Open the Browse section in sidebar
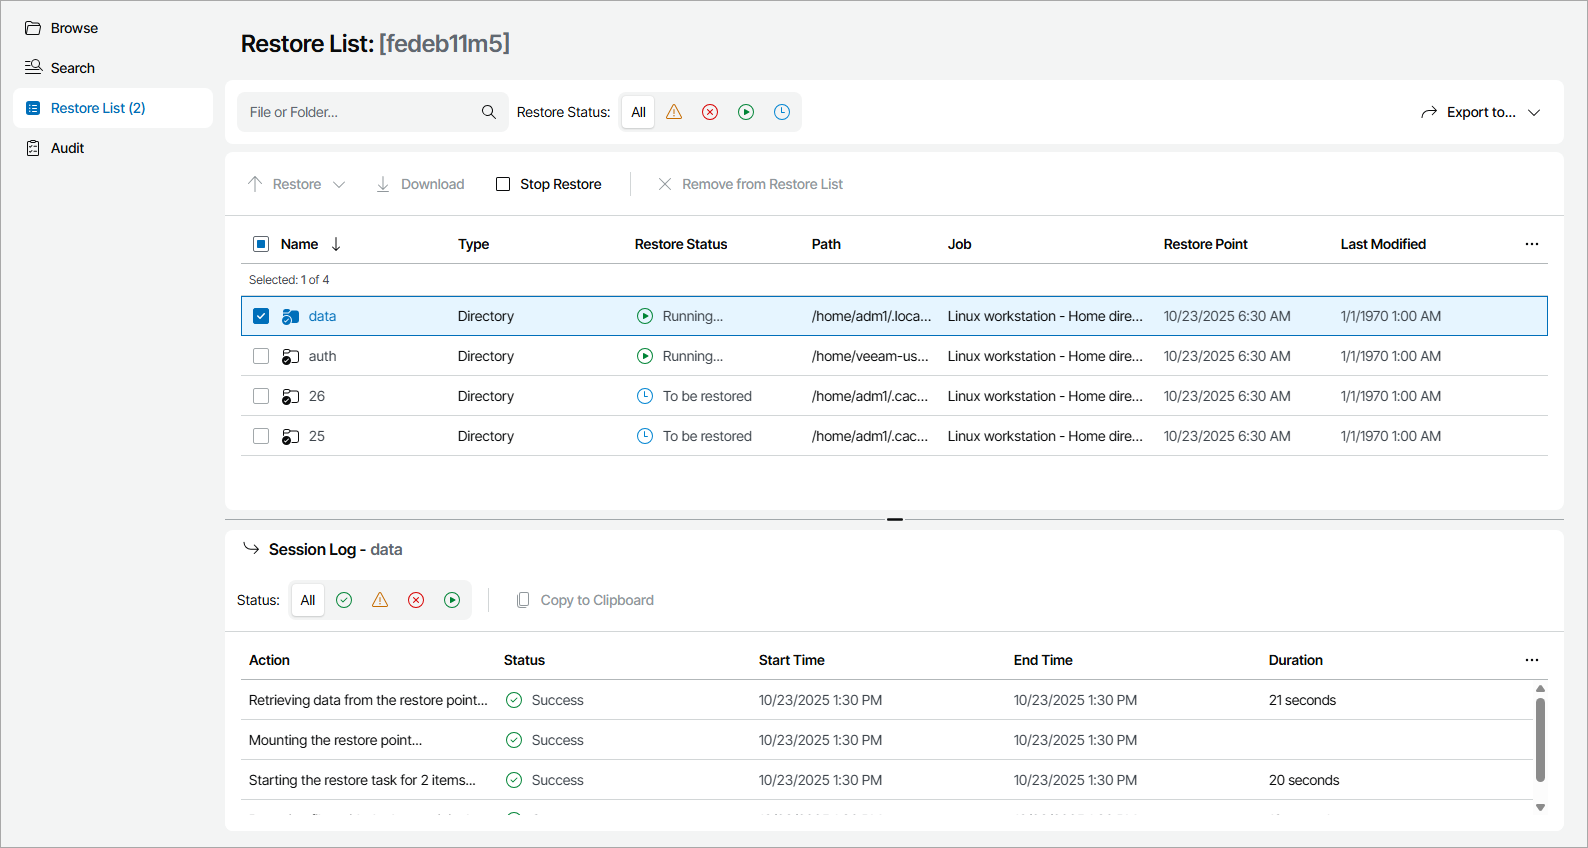 [74, 28]
